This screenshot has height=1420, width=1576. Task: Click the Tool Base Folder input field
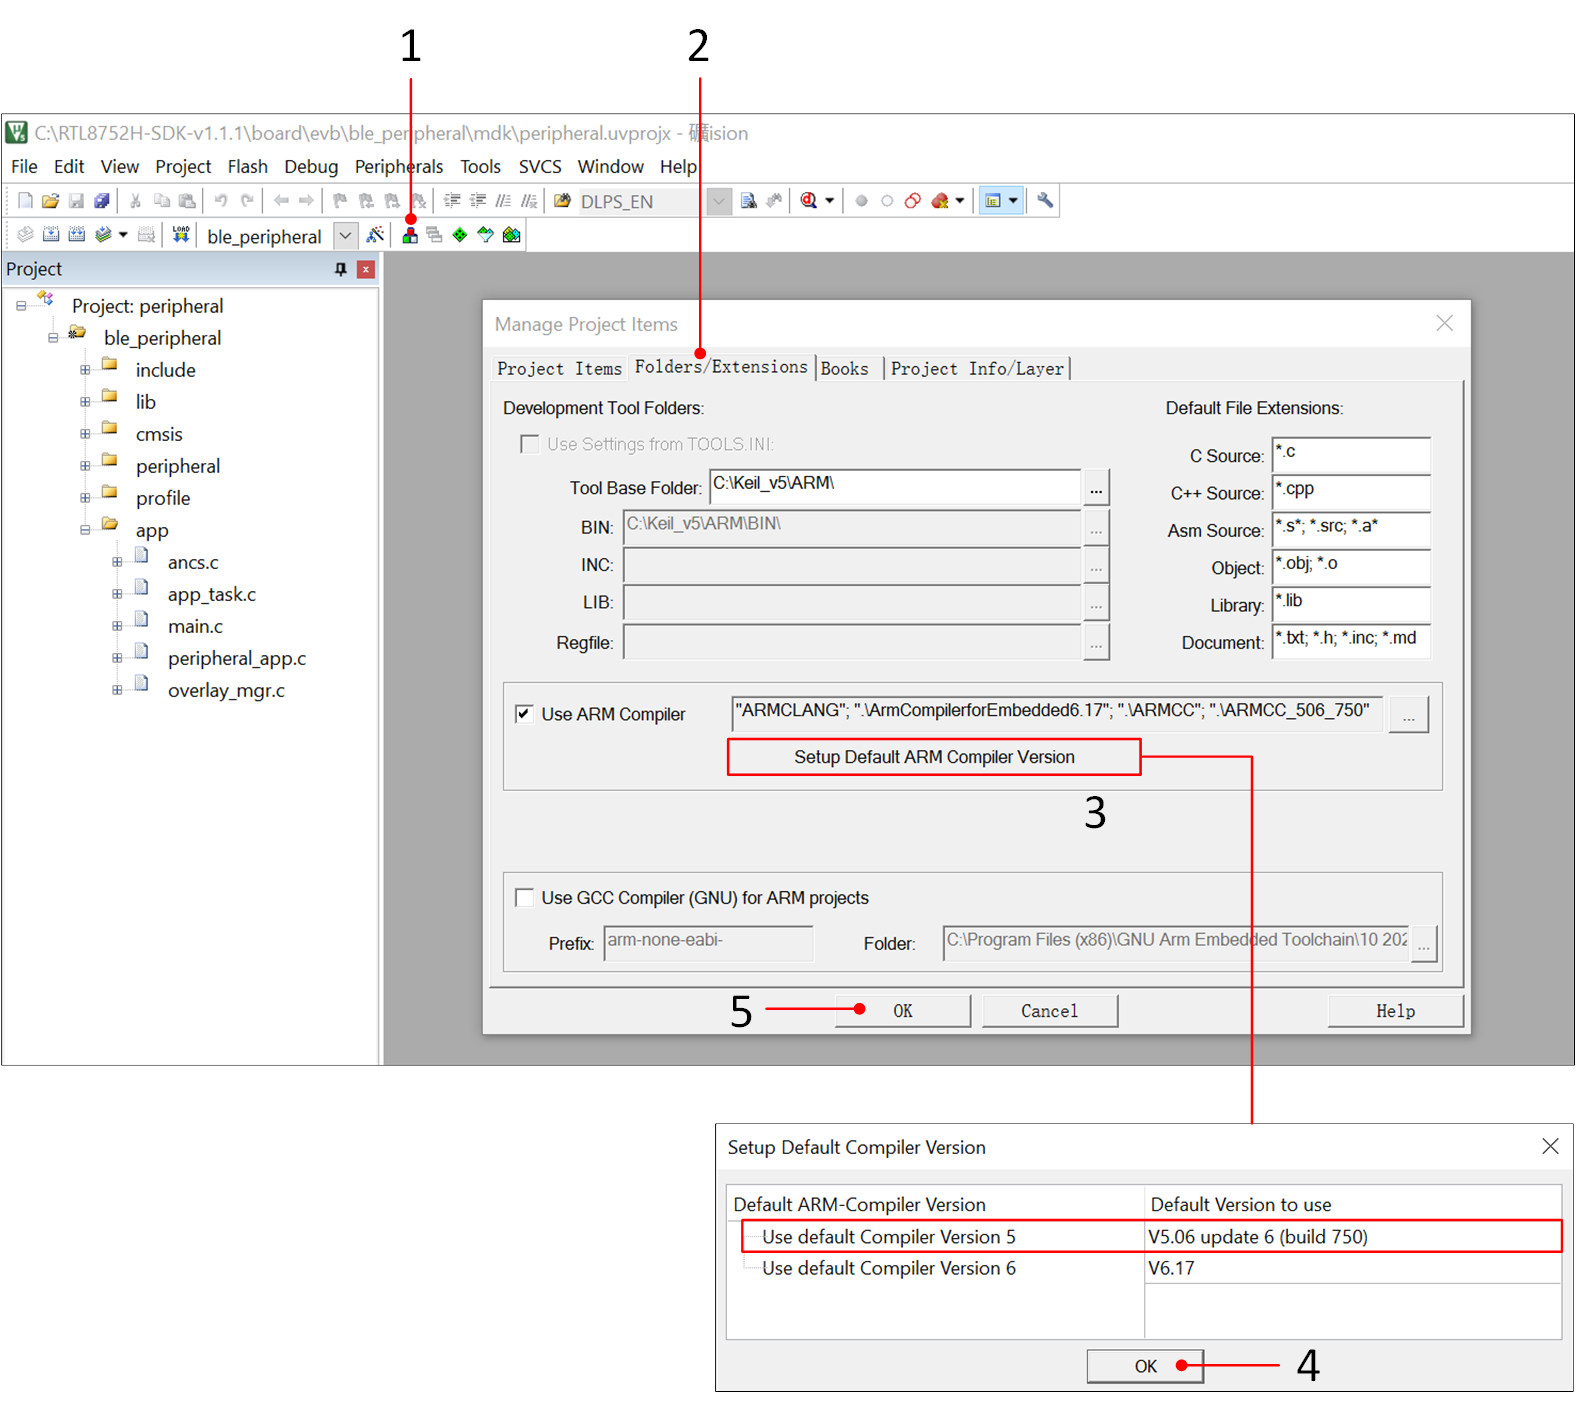895,486
